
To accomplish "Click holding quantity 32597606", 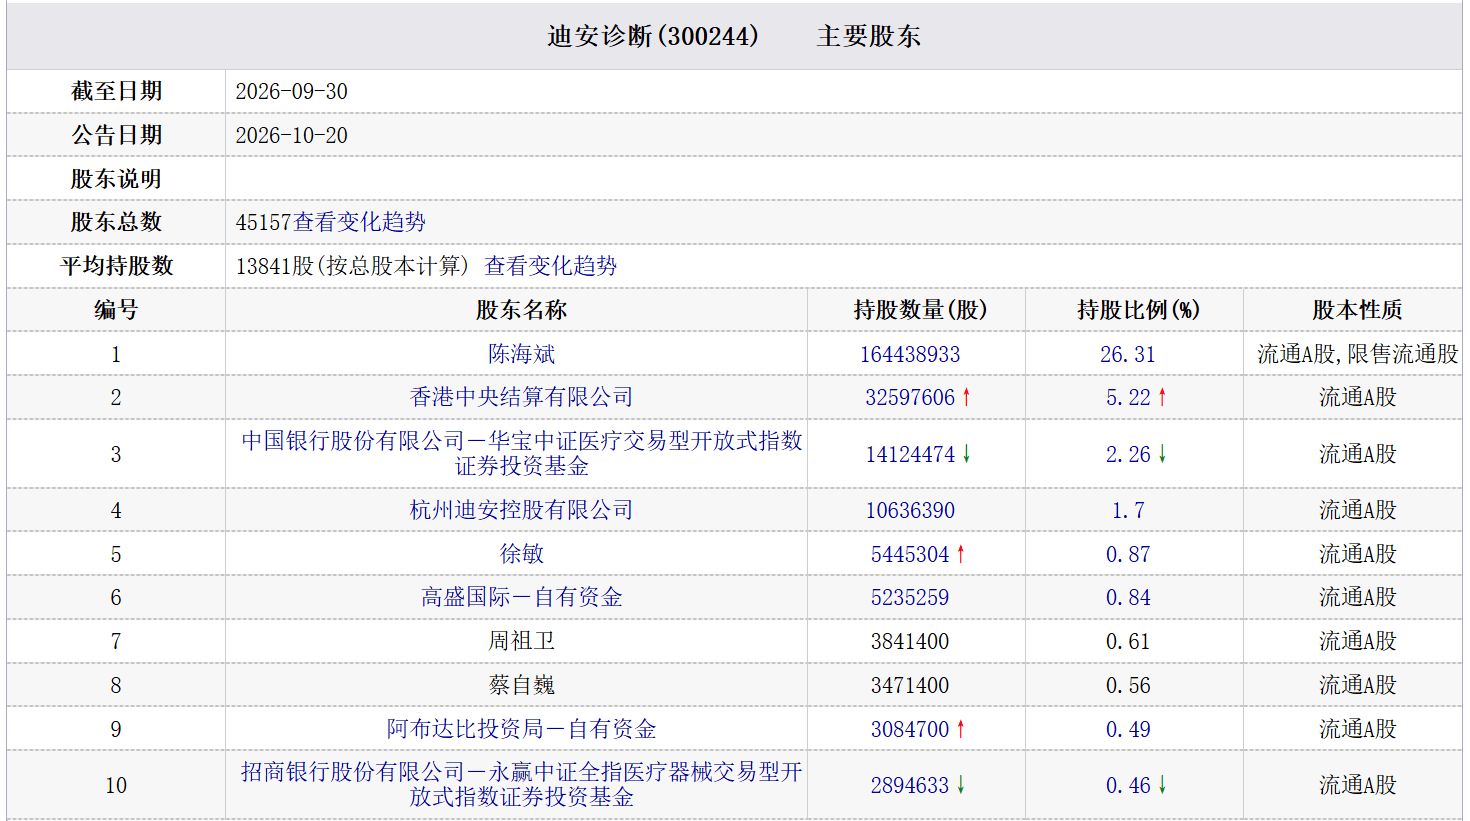I will click(910, 397).
